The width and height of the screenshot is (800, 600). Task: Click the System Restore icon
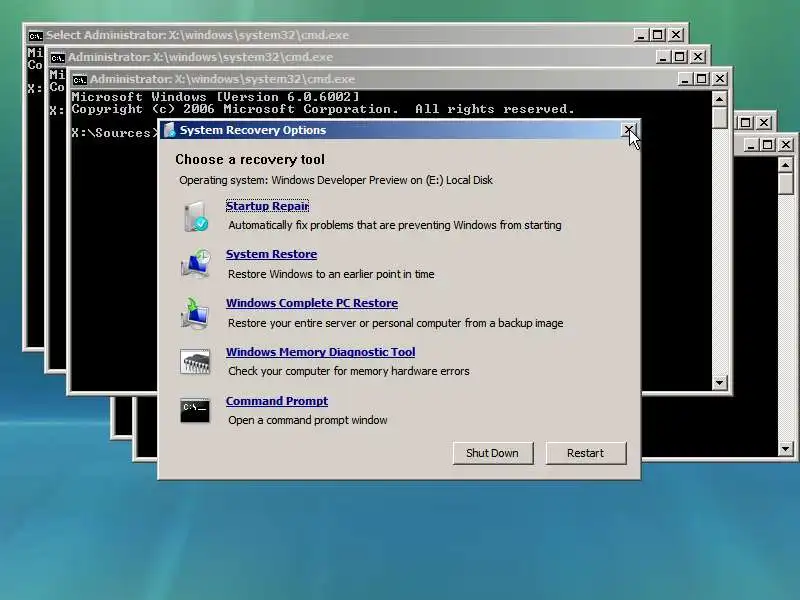pyautogui.click(x=195, y=263)
